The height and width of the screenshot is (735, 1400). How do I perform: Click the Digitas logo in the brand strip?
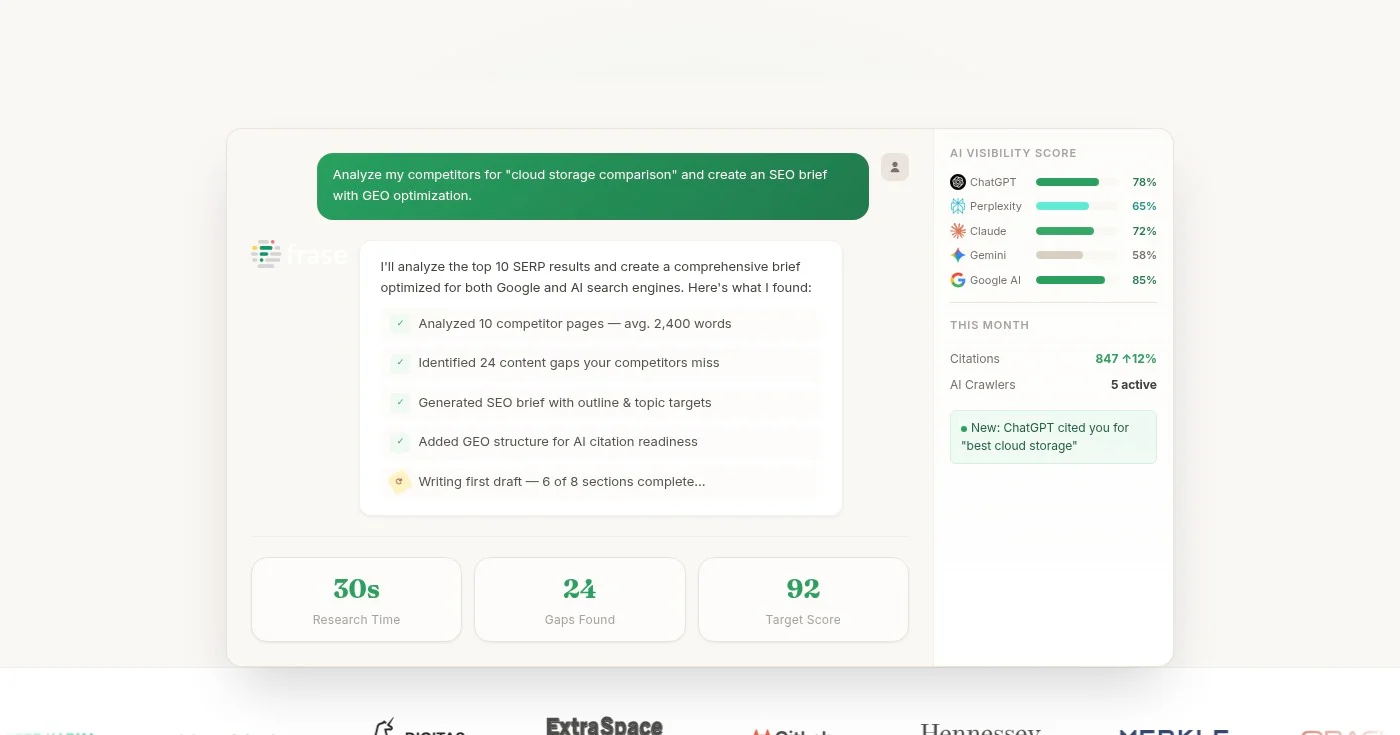click(419, 727)
